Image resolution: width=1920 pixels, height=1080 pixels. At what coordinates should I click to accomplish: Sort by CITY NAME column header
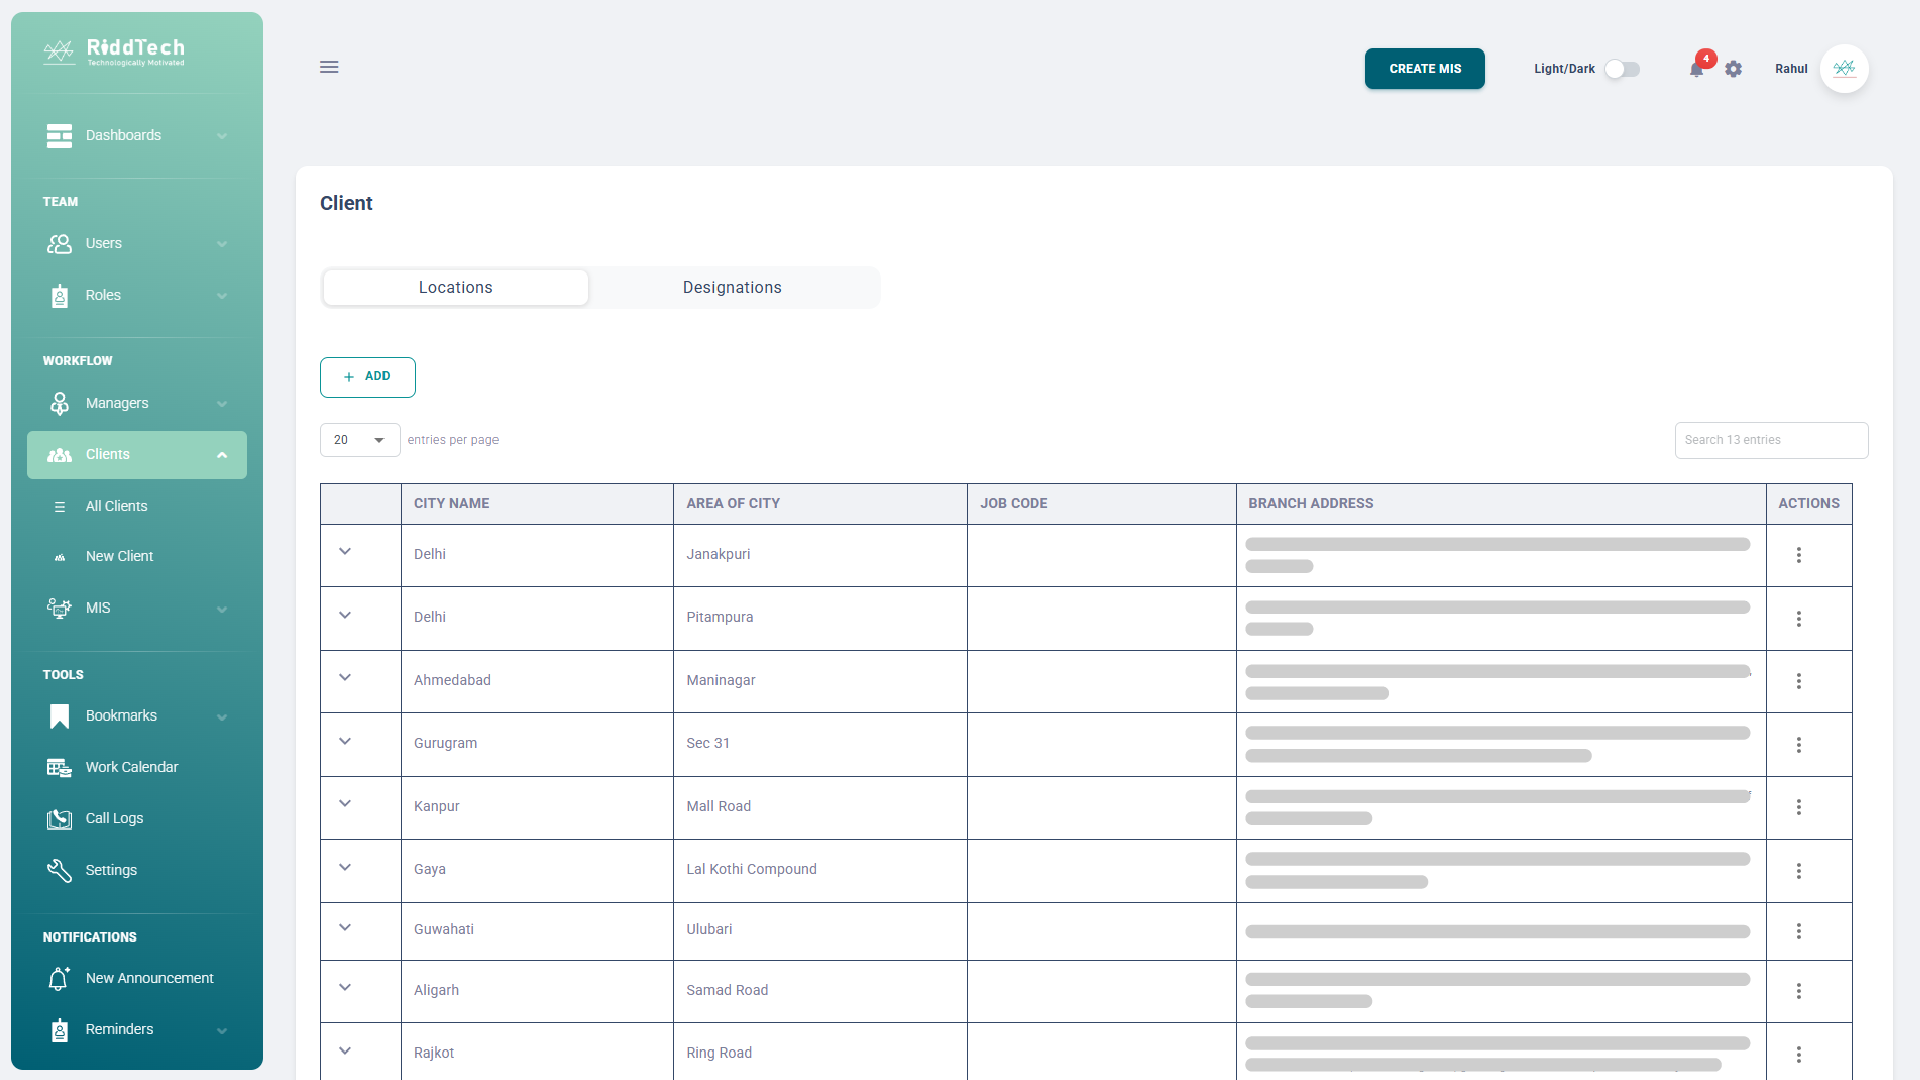[537, 504]
